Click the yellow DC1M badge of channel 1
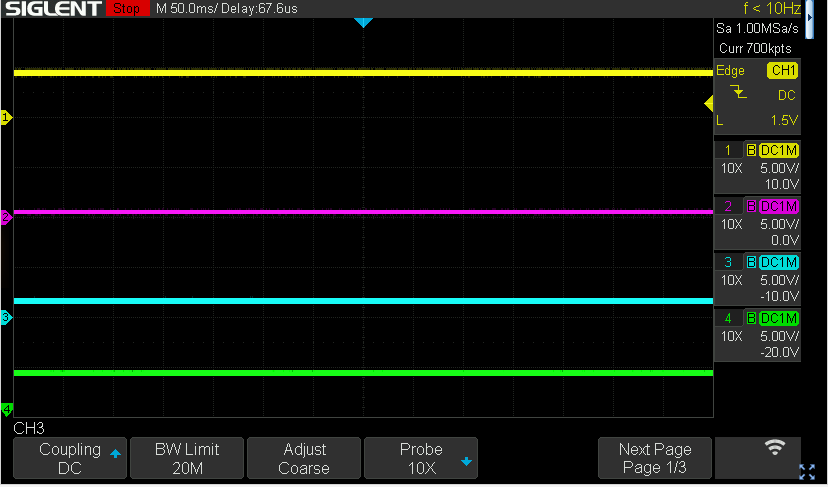 pos(779,151)
